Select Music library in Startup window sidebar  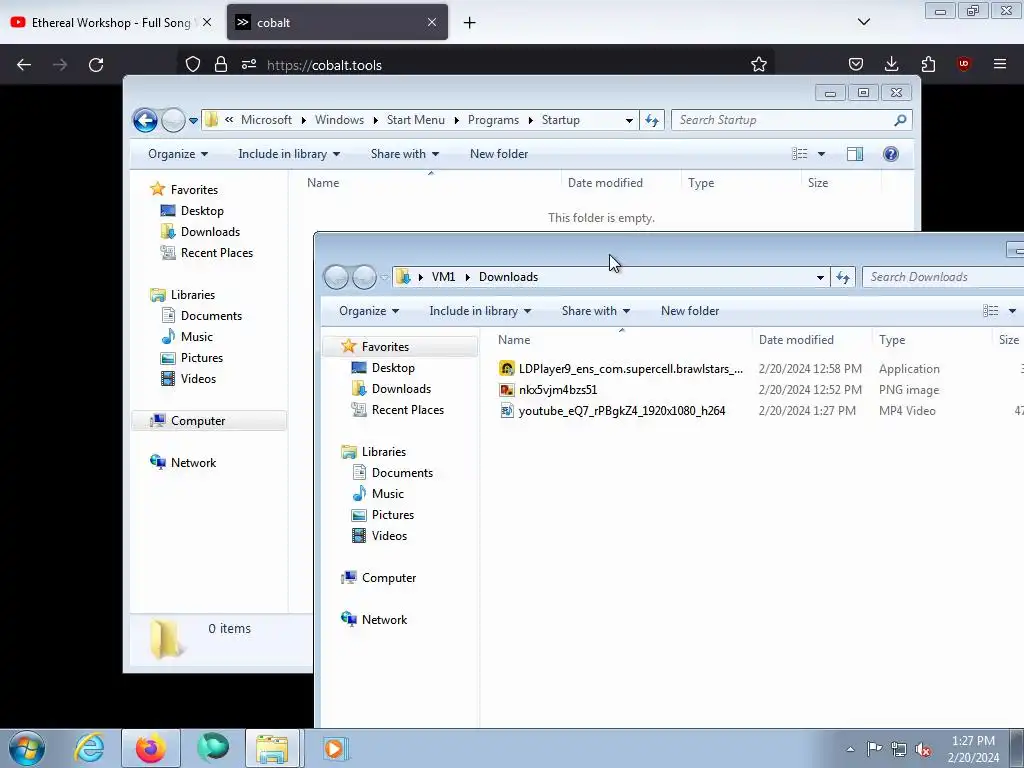187,337
